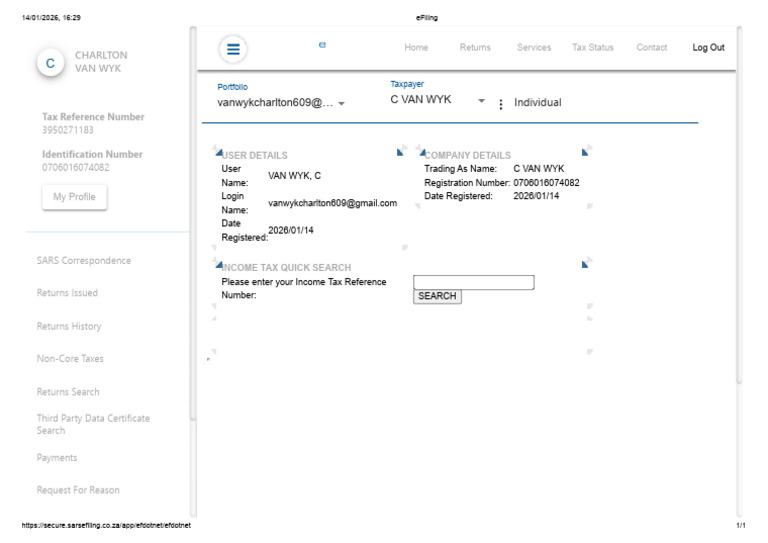Click the SEARCH button
The height and width of the screenshot is (543, 768).
437,296
